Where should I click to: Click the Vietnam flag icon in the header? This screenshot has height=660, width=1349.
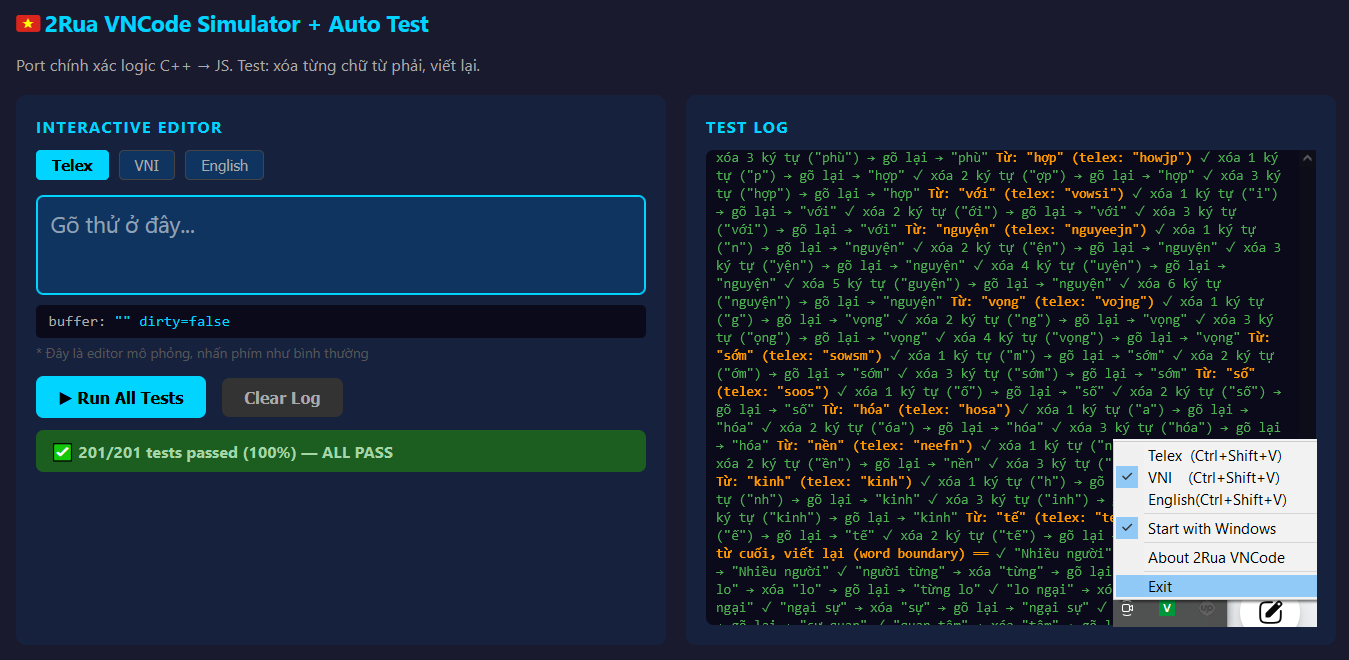[x=27, y=24]
